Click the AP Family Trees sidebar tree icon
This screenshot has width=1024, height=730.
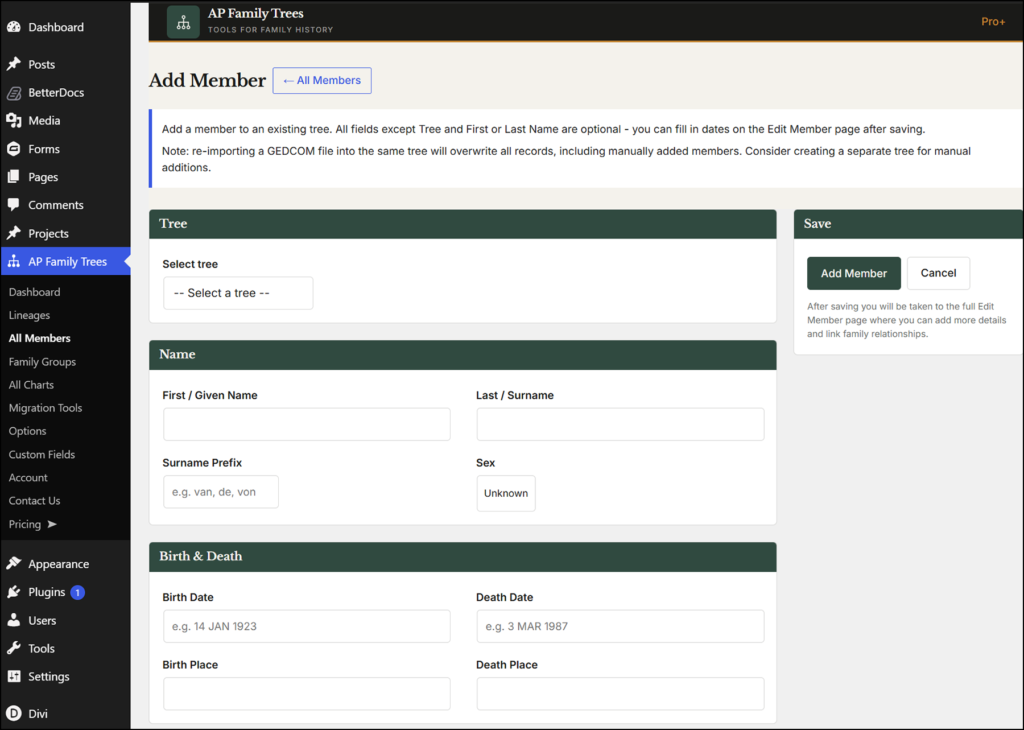click(x=14, y=261)
